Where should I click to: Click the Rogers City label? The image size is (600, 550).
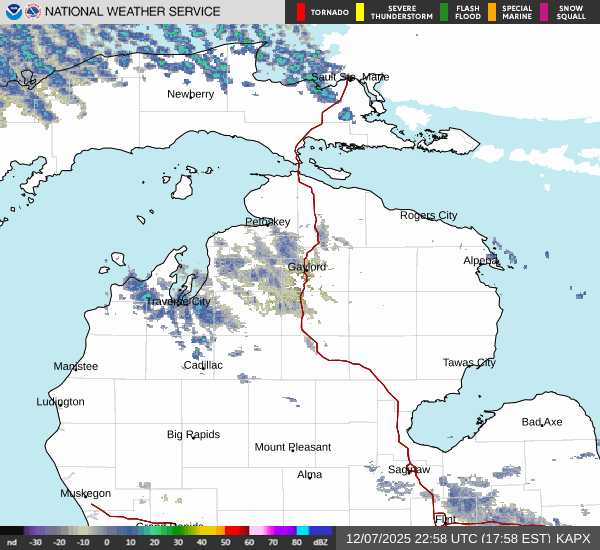(x=428, y=215)
